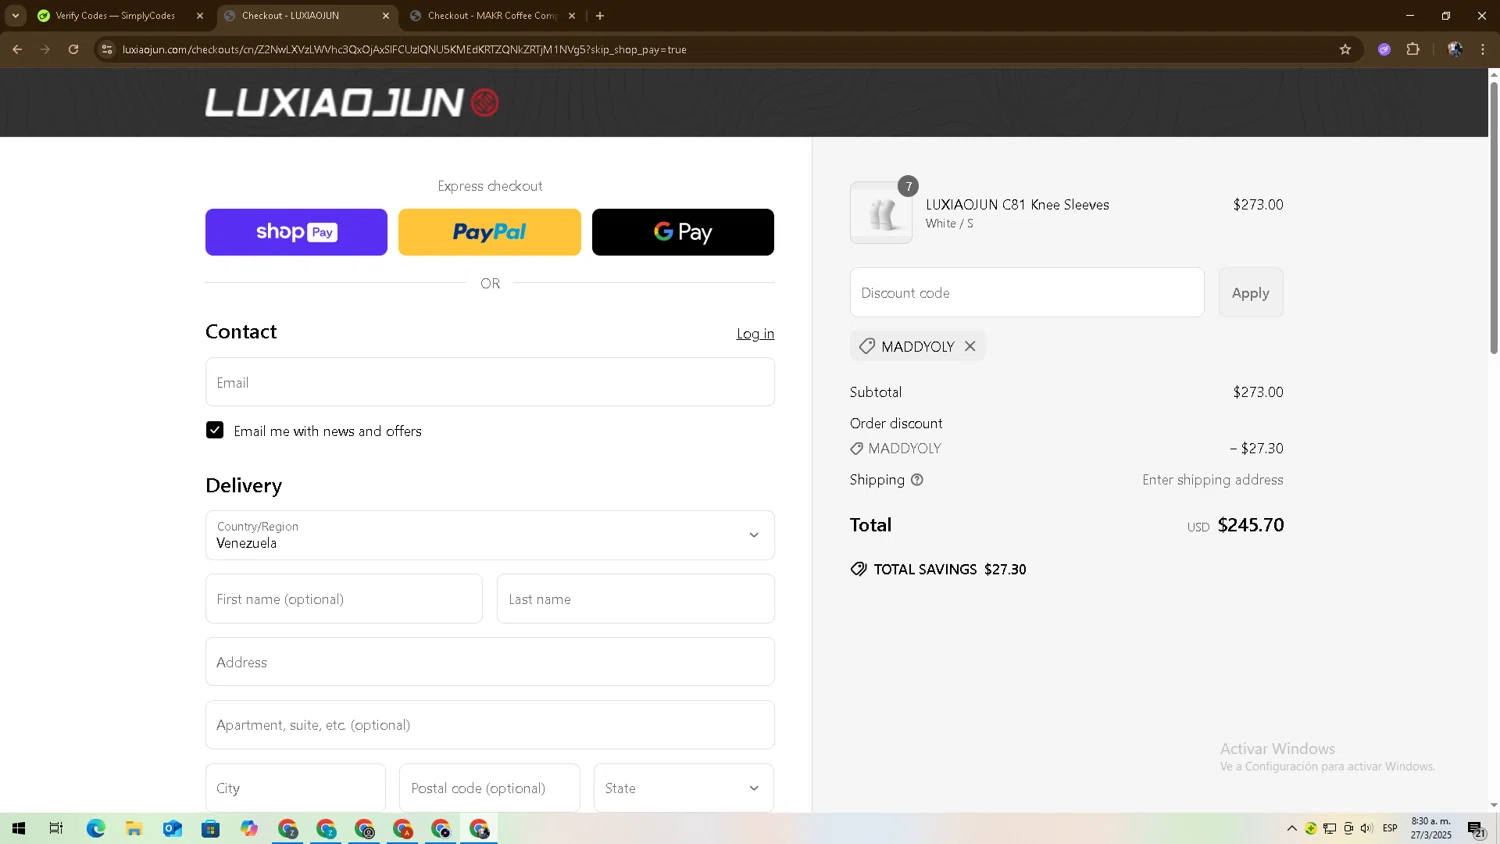Screen dimensions: 1500x844
Task: Click the LUXIAOJUN logo in the header
Action: point(352,102)
